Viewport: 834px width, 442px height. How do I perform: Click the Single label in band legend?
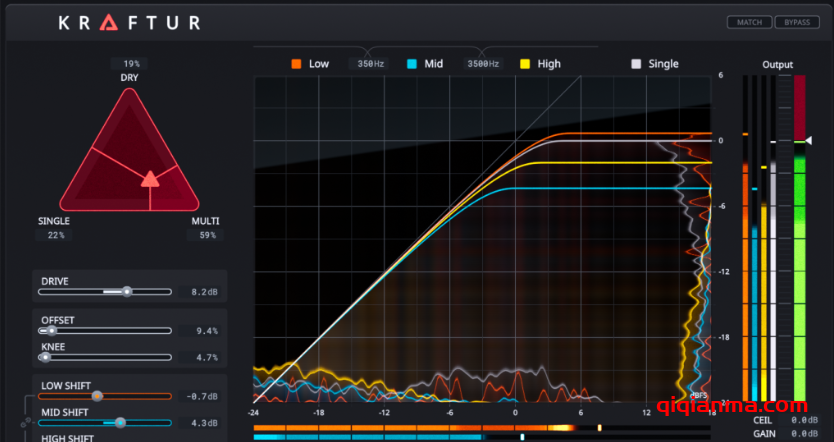(x=663, y=64)
